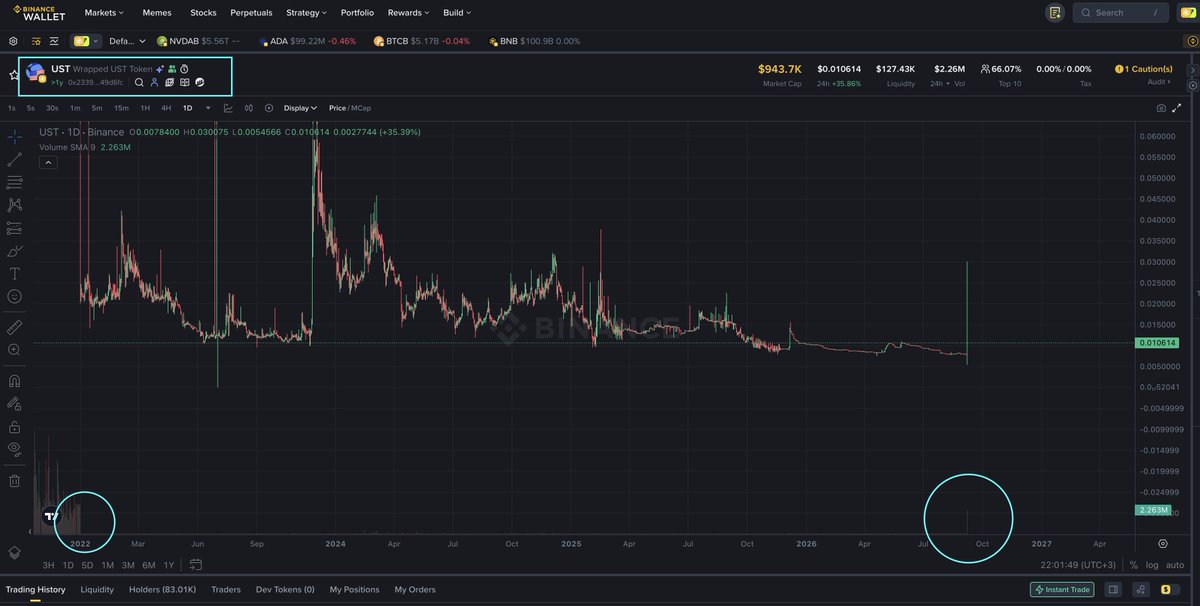Open chart indicators icon
1200x606 pixels.
coord(228,108)
